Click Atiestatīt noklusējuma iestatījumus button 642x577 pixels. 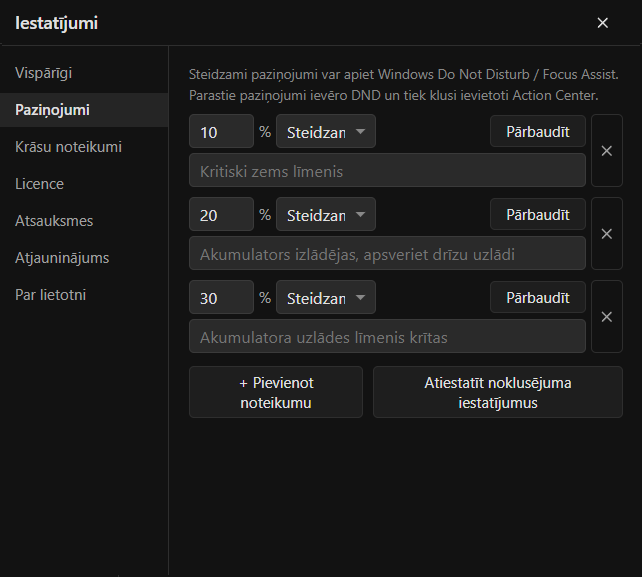coord(498,392)
